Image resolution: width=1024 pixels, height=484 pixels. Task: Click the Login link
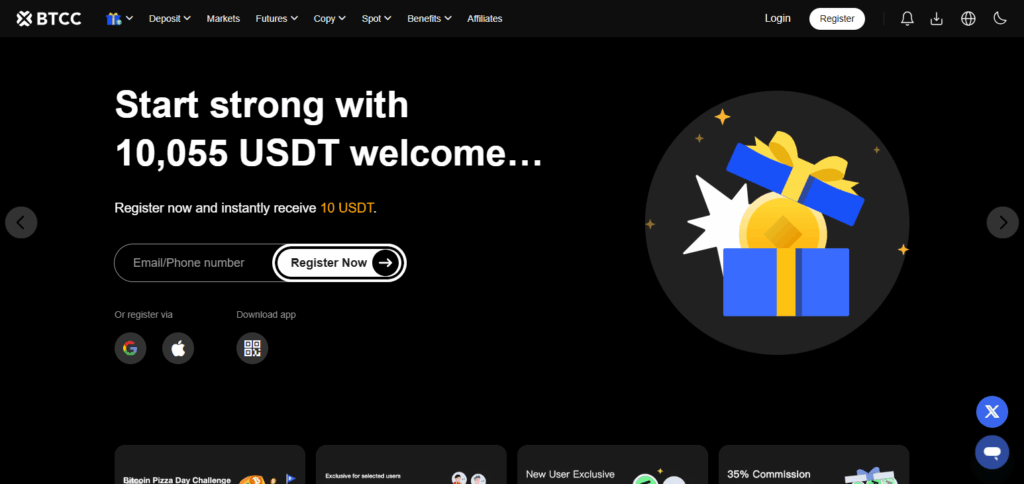point(777,18)
